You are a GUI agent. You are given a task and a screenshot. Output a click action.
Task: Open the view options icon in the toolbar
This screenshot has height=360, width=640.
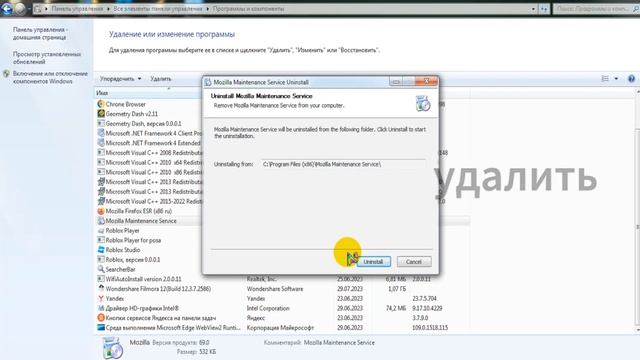coord(605,79)
